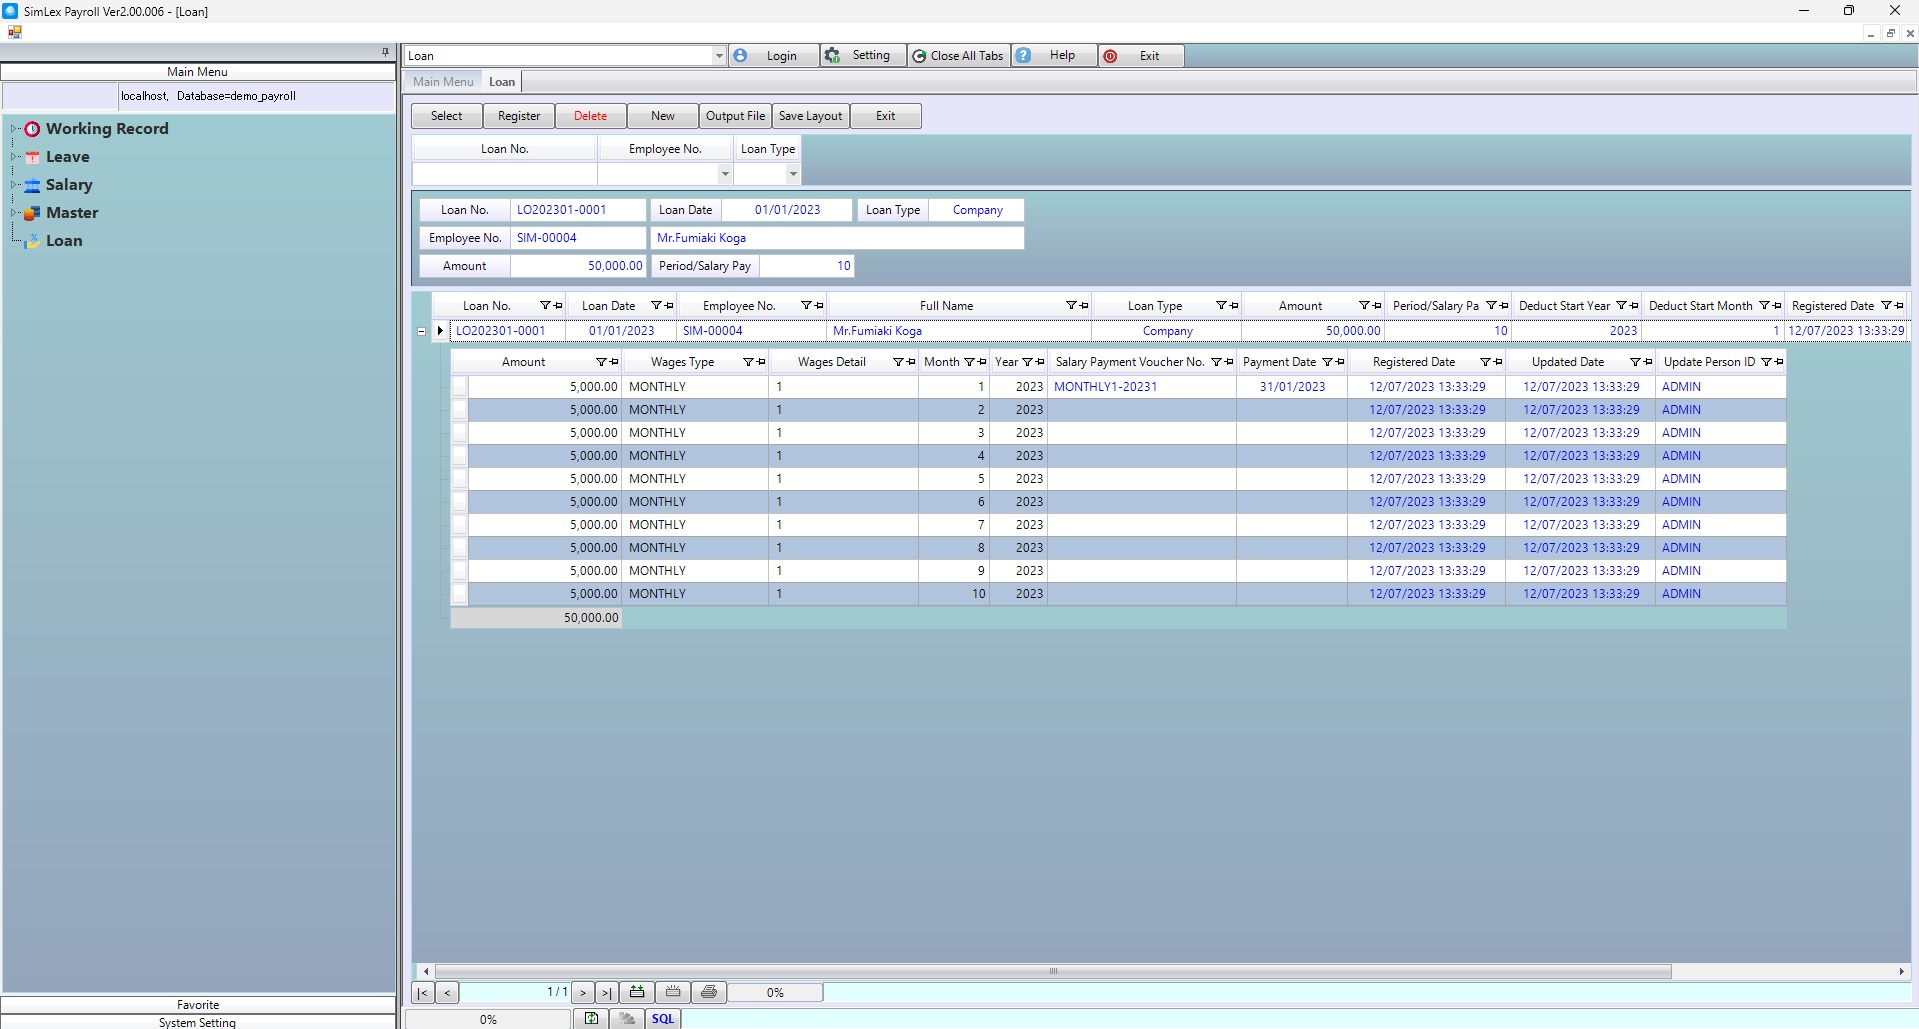Switch to the Main Menu tab
Screen dimensions: 1919x1029
click(x=443, y=82)
